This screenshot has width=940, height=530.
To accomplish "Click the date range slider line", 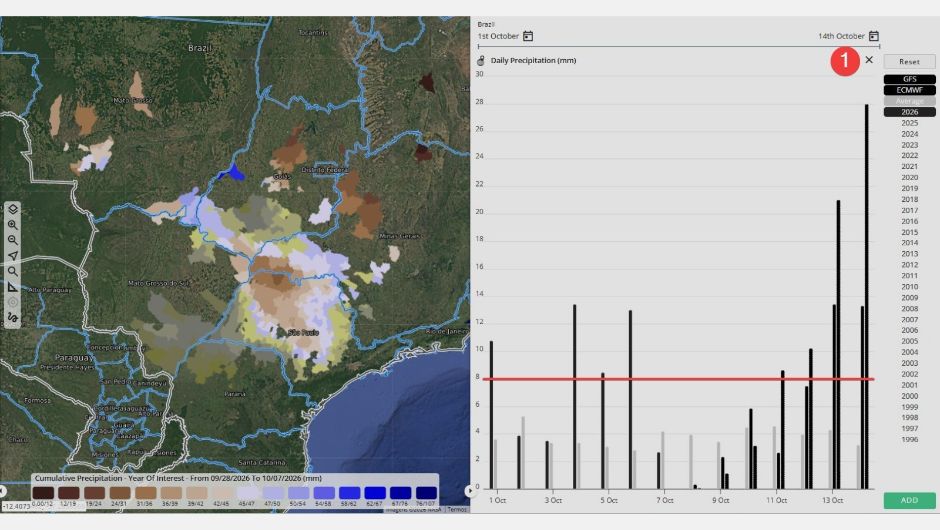I will (679, 46).
